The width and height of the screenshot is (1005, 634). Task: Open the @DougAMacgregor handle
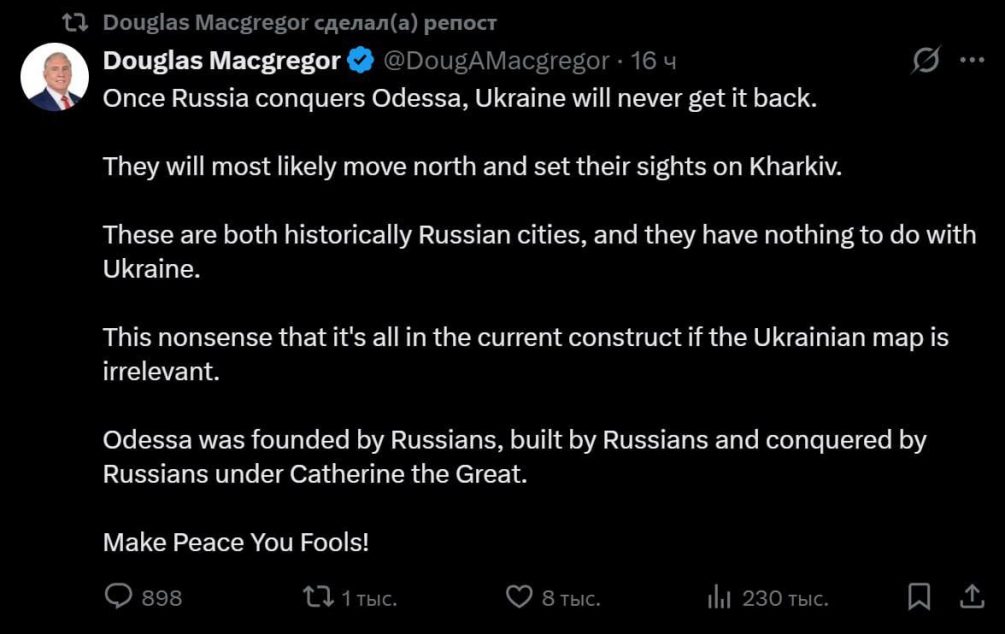pos(497,60)
